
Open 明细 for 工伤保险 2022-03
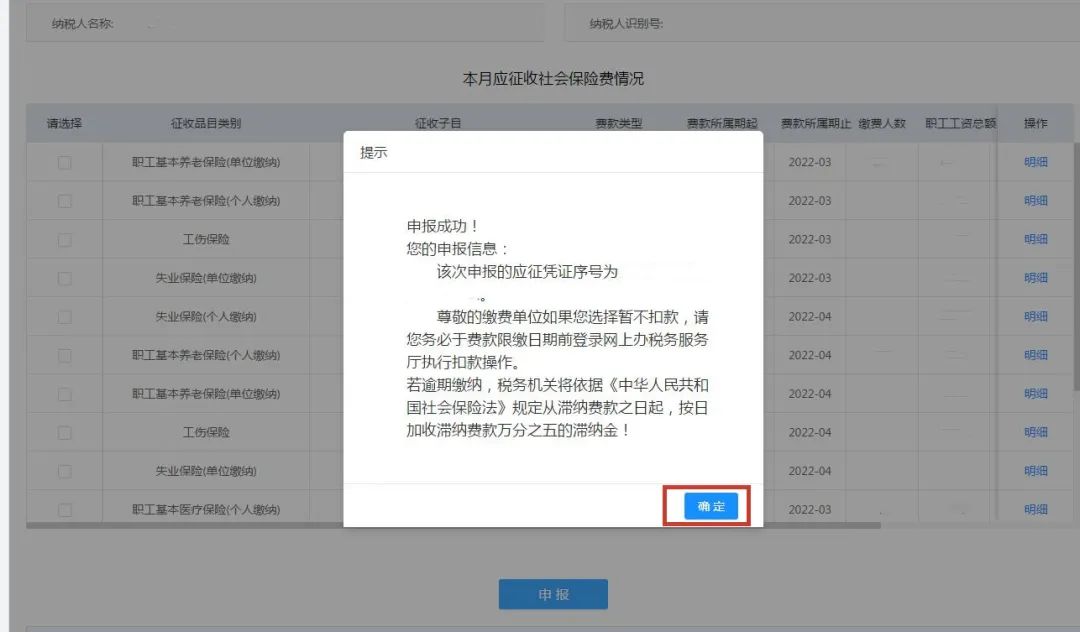tap(1035, 239)
